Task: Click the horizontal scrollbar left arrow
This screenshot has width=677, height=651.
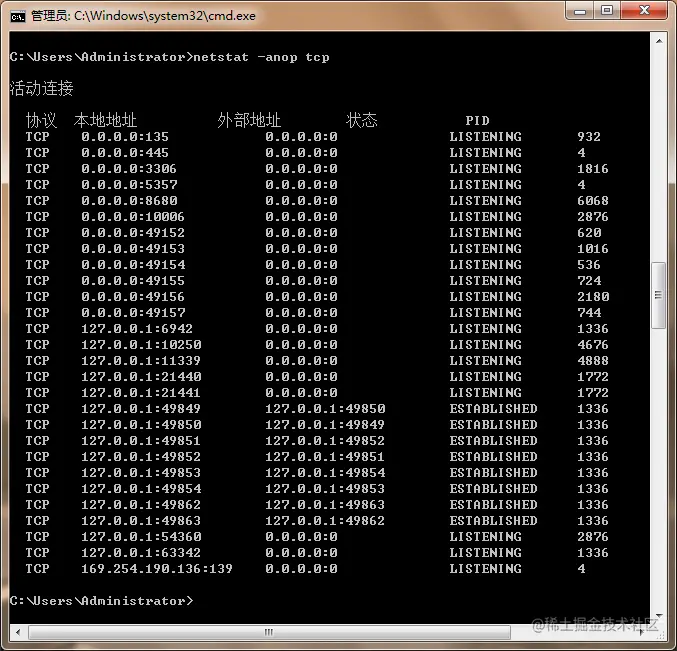Action: tap(18, 632)
